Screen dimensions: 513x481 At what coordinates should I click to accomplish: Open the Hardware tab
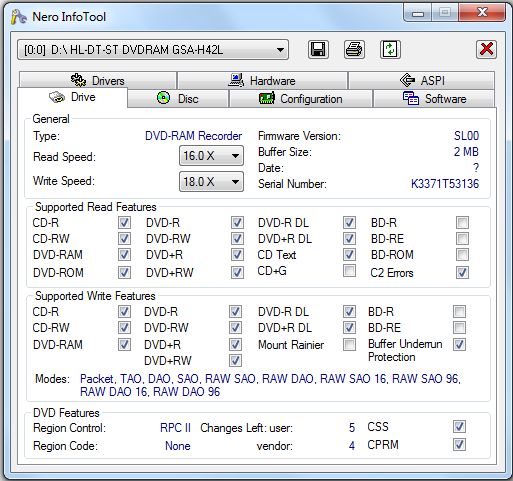click(x=262, y=80)
